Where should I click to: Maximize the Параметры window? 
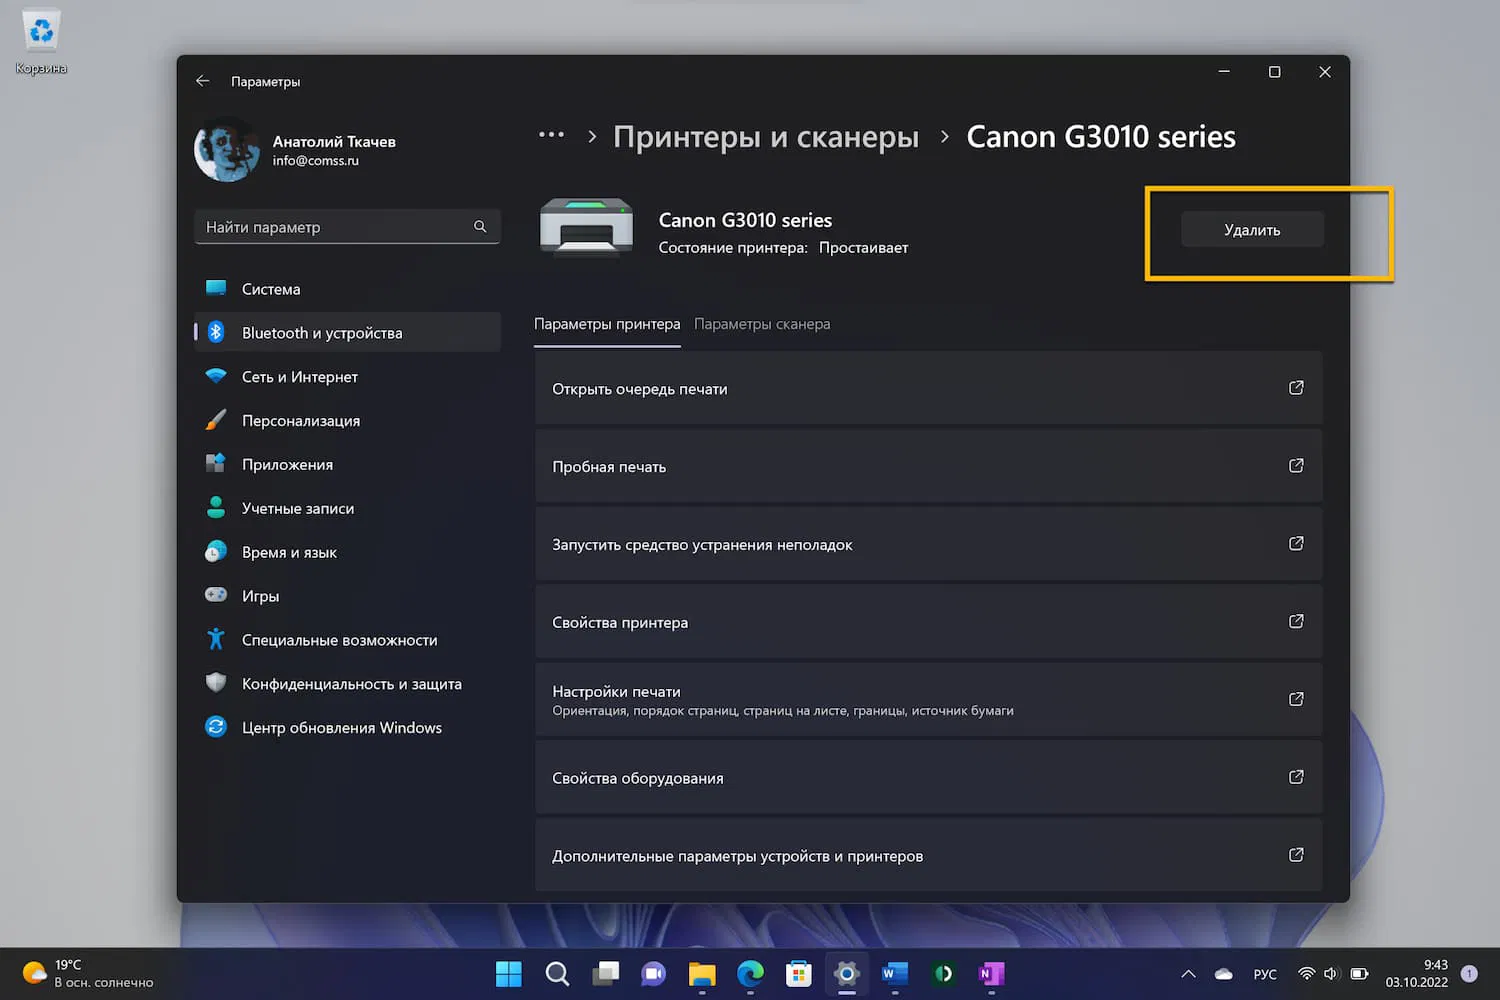pyautogui.click(x=1274, y=72)
